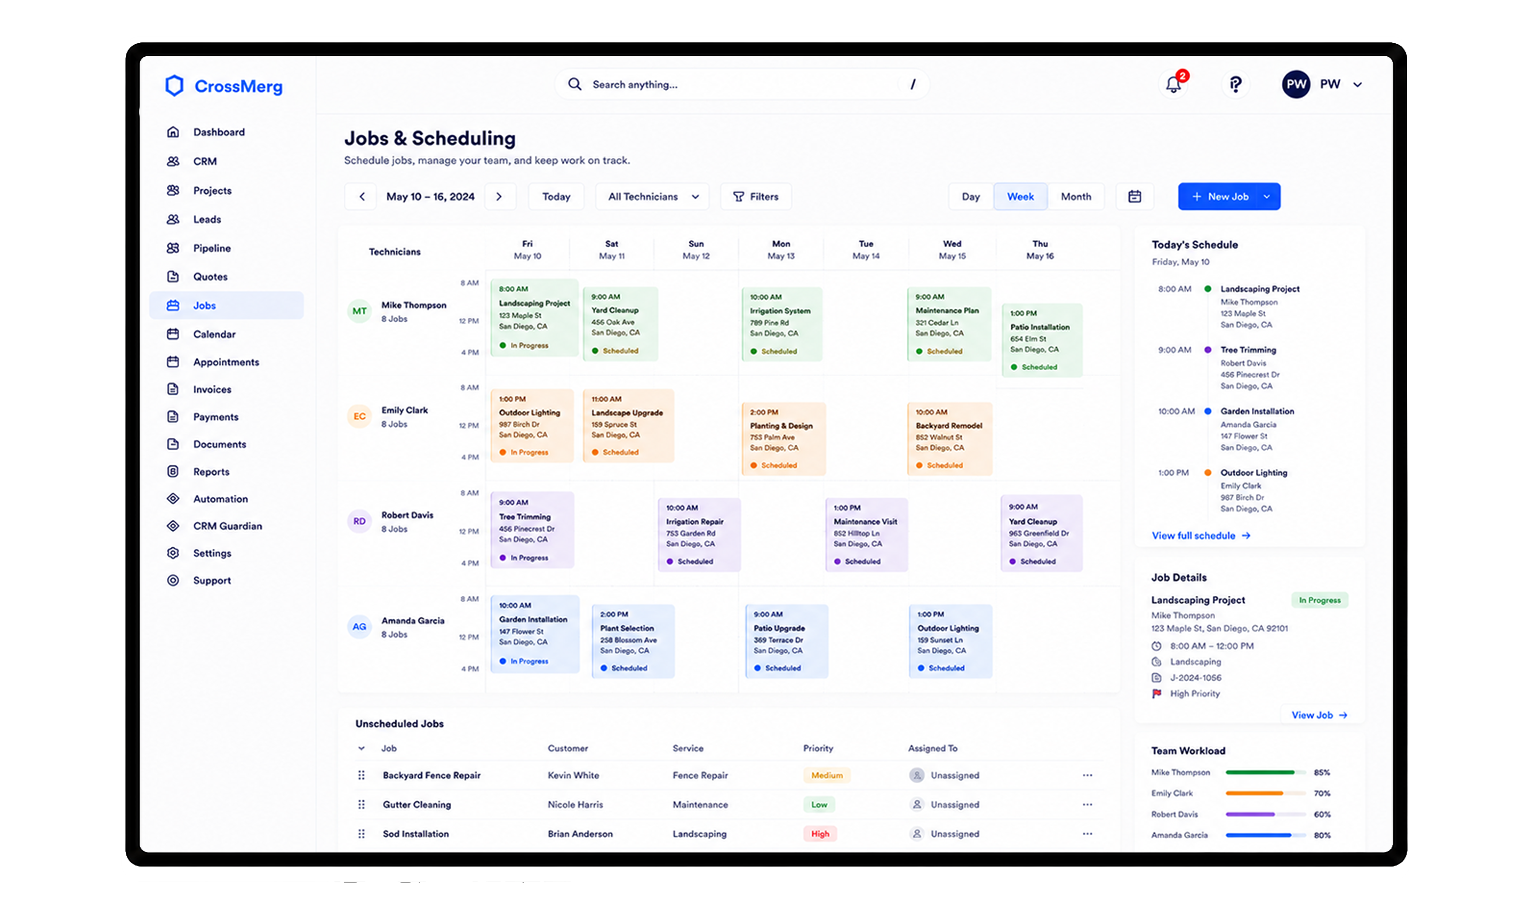Switch to Week view tab

[x=1020, y=197]
